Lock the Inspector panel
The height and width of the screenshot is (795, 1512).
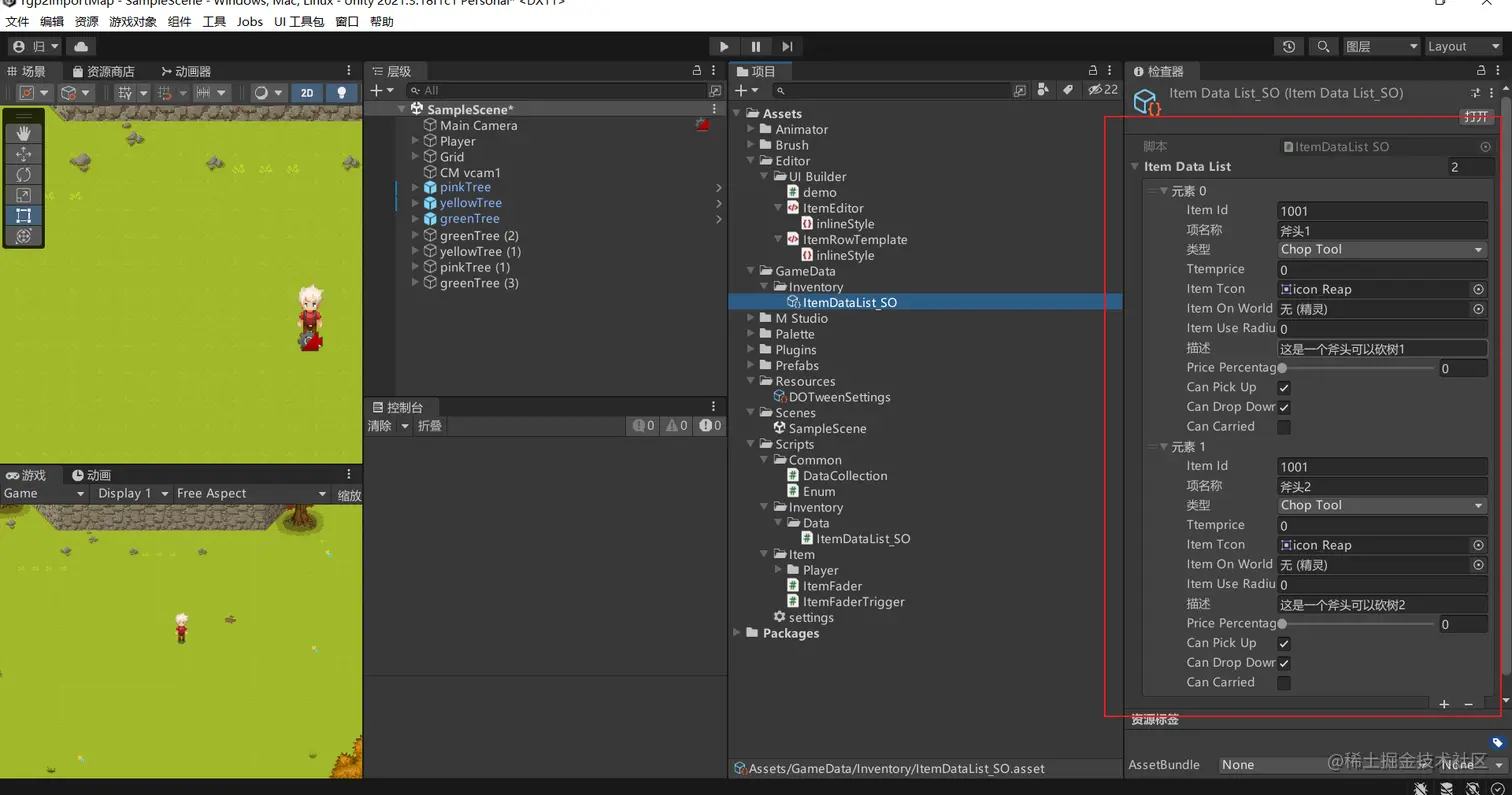[x=1482, y=71]
